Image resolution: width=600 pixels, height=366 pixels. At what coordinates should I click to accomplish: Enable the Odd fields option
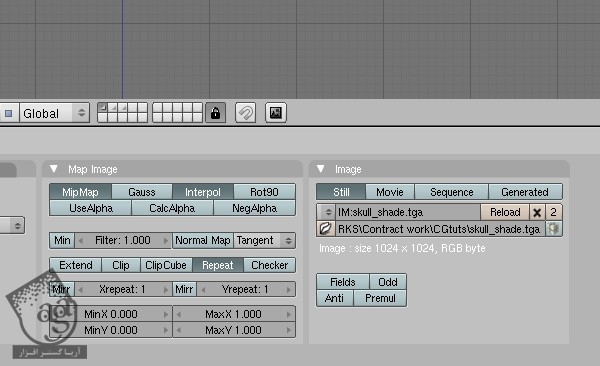(x=388, y=282)
